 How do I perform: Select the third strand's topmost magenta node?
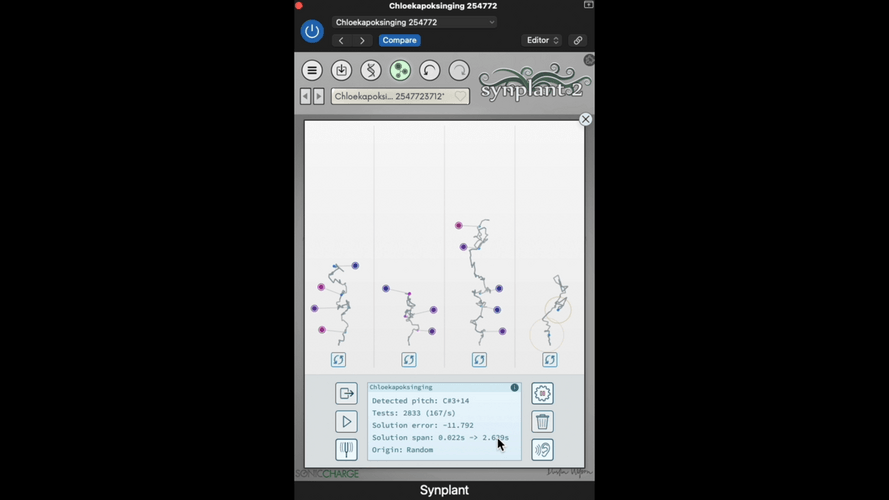tap(459, 226)
